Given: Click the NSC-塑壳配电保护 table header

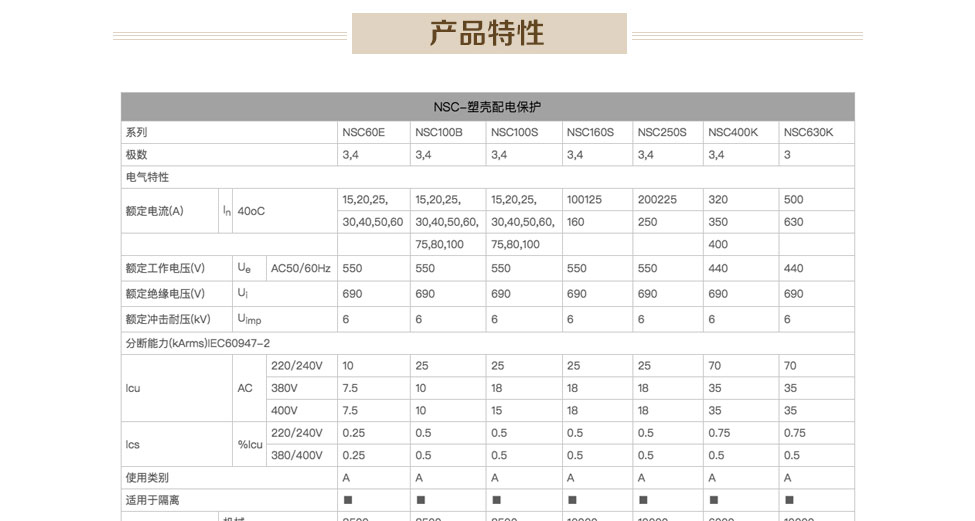Looking at the screenshot, I should coord(487,107).
